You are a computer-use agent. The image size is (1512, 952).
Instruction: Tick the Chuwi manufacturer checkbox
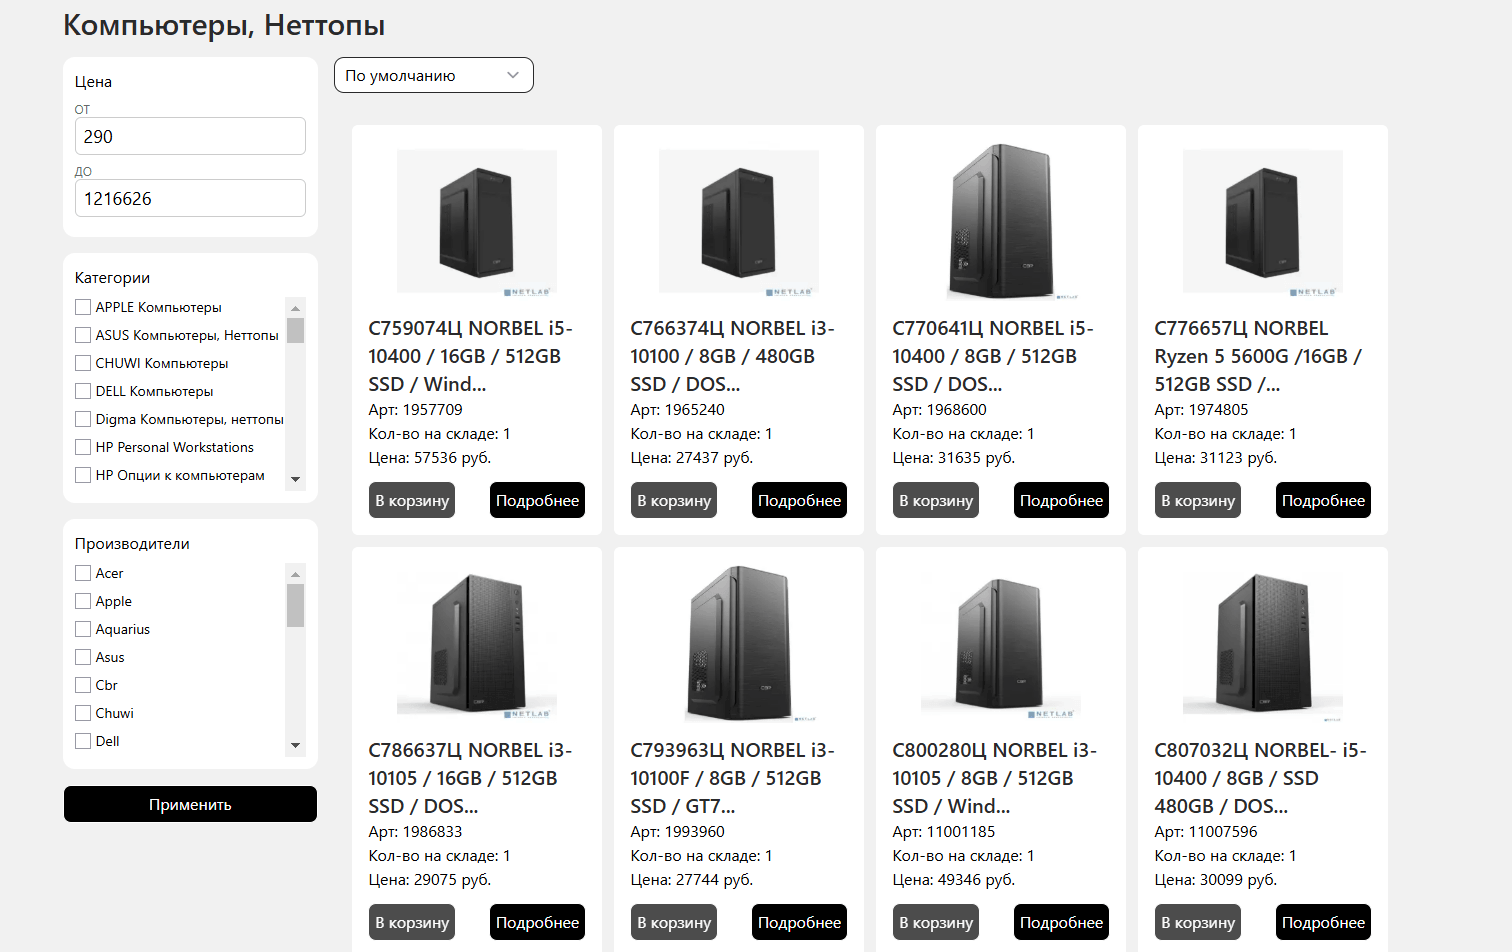coord(83,713)
